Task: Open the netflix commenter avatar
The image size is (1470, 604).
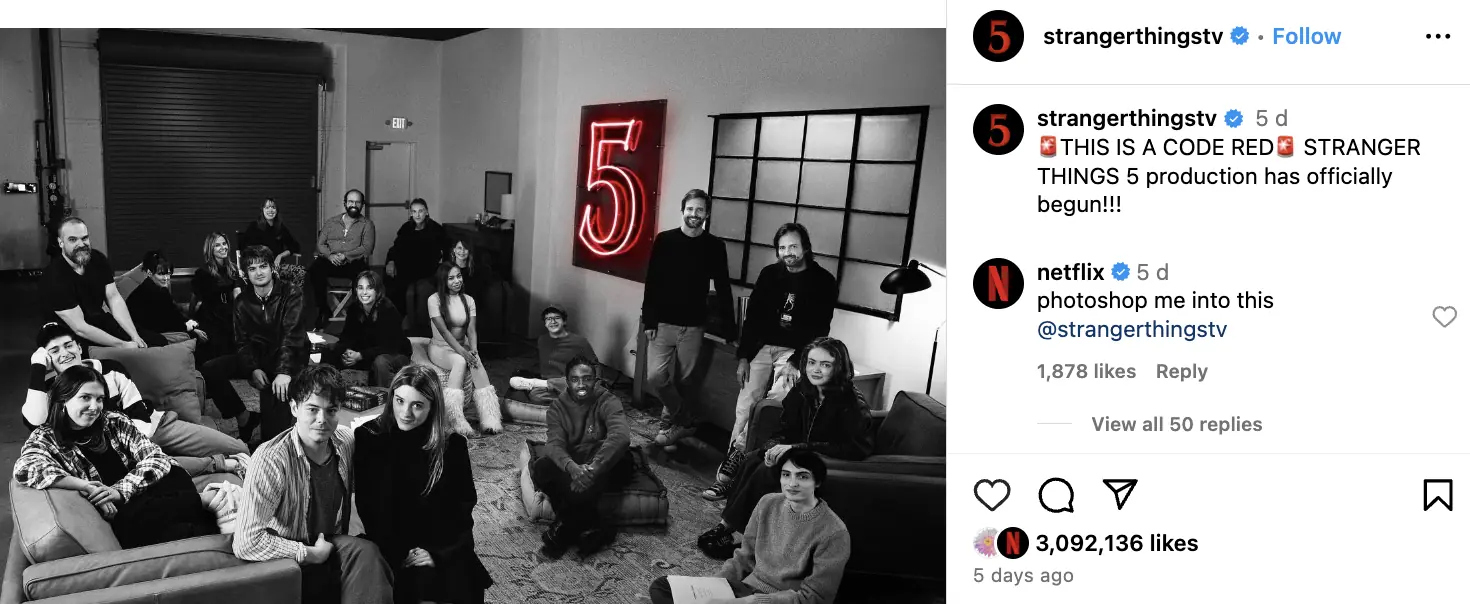Action: tap(998, 283)
